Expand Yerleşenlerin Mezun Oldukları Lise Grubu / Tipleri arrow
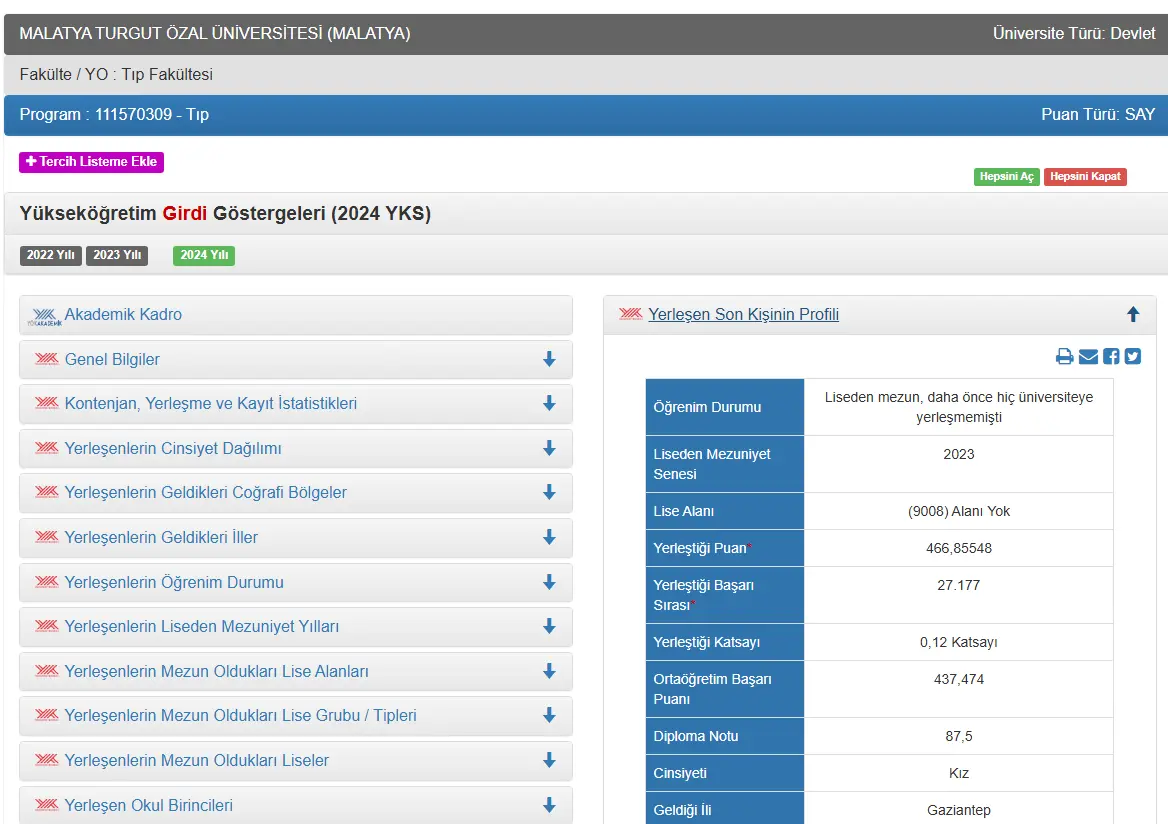Screen dimensions: 1168x824 [x=549, y=715]
